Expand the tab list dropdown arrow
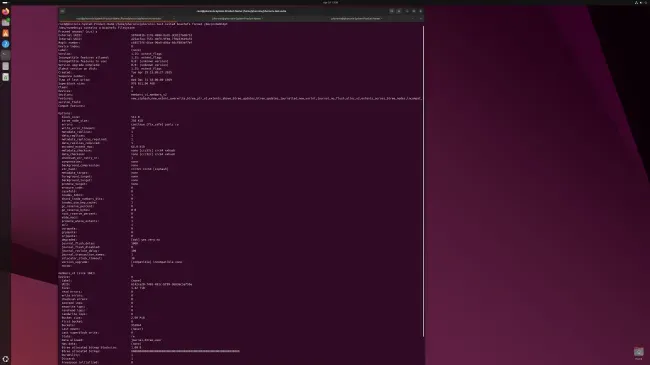This screenshot has width=650, height=365. (420, 19)
